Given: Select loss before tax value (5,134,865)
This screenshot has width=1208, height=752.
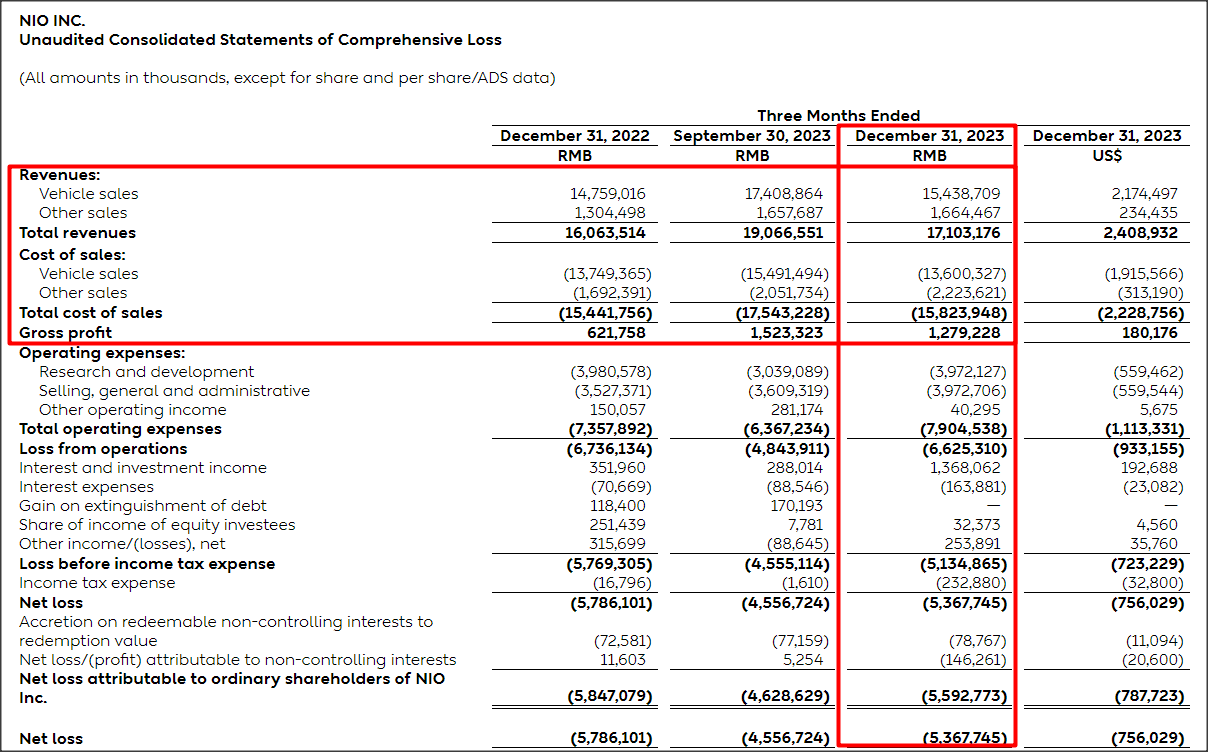Looking at the screenshot, I should click(x=962, y=564).
